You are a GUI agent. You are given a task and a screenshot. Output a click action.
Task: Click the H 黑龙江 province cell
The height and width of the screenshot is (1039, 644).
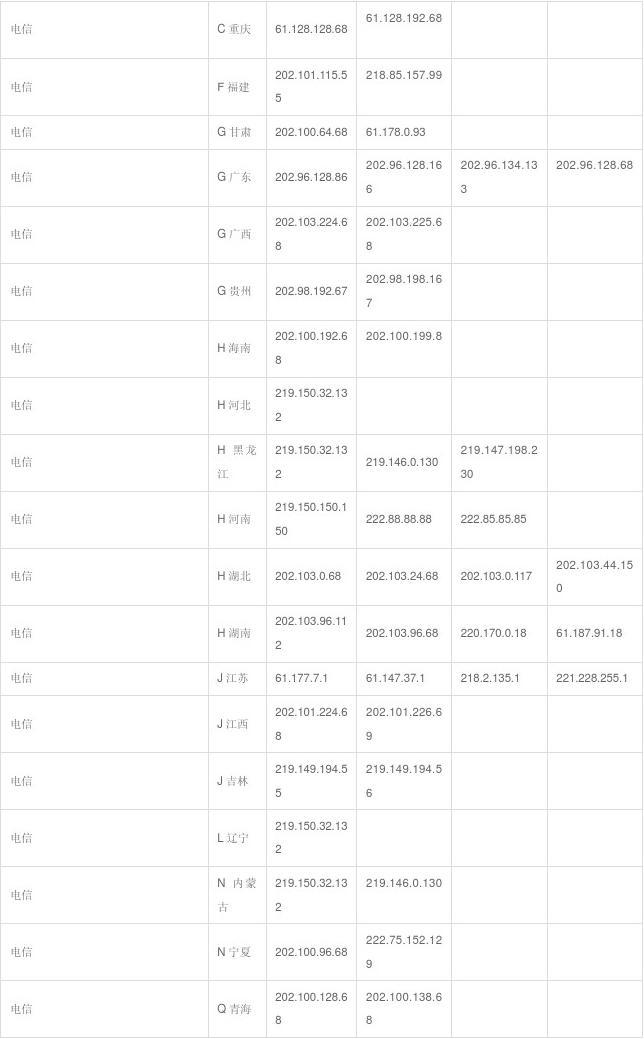pos(237,462)
